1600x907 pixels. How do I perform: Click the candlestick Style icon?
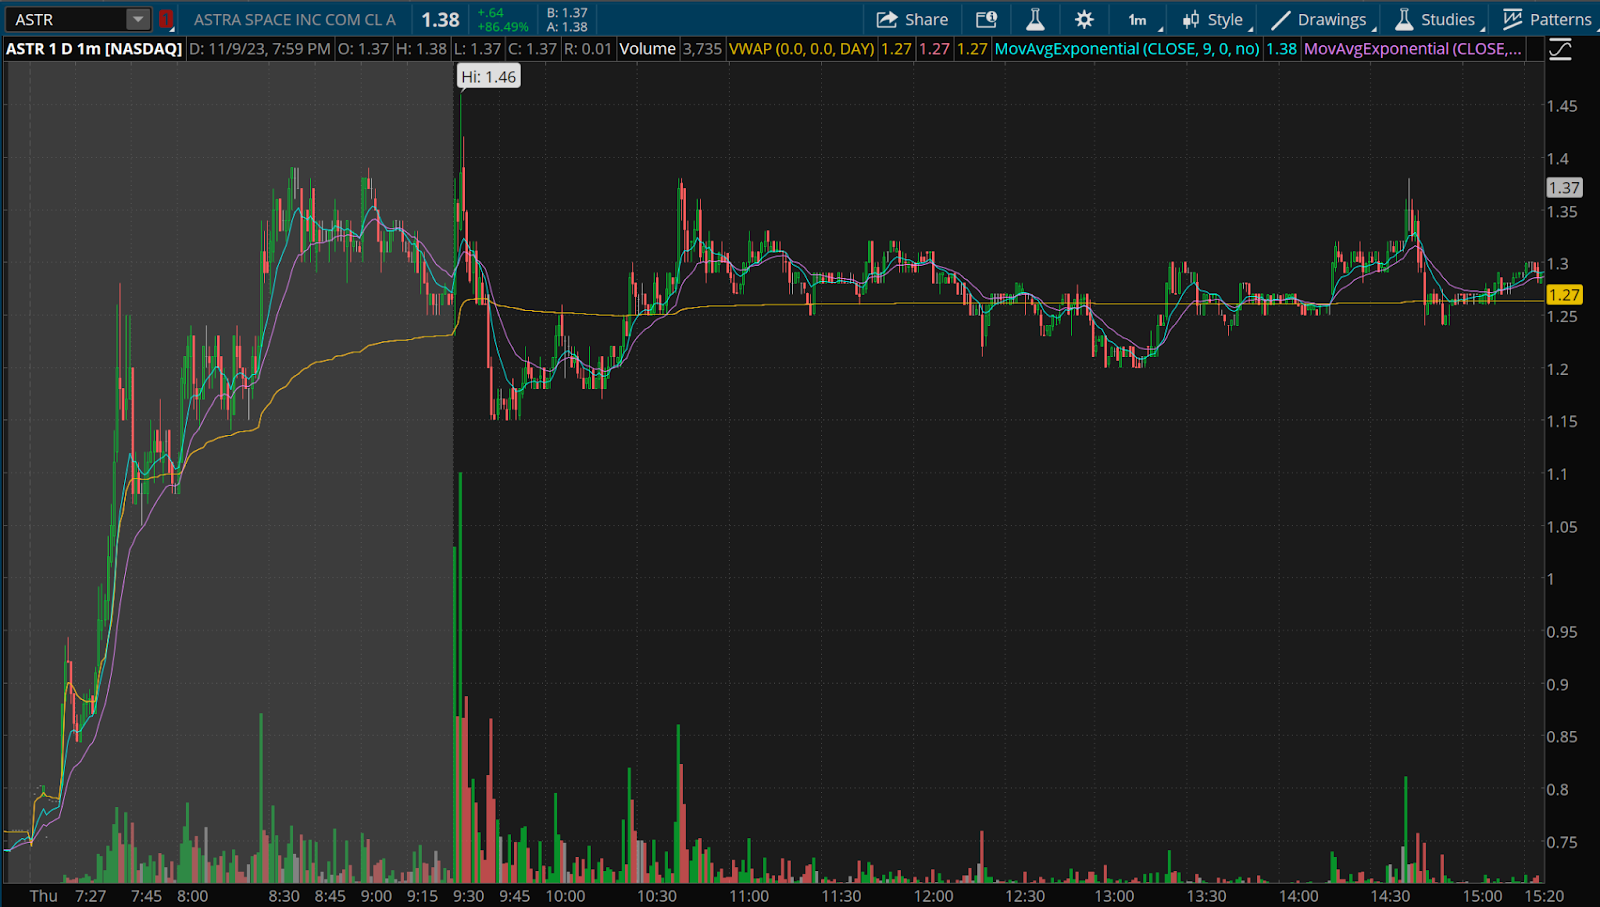pyautogui.click(x=1191, y=19)
